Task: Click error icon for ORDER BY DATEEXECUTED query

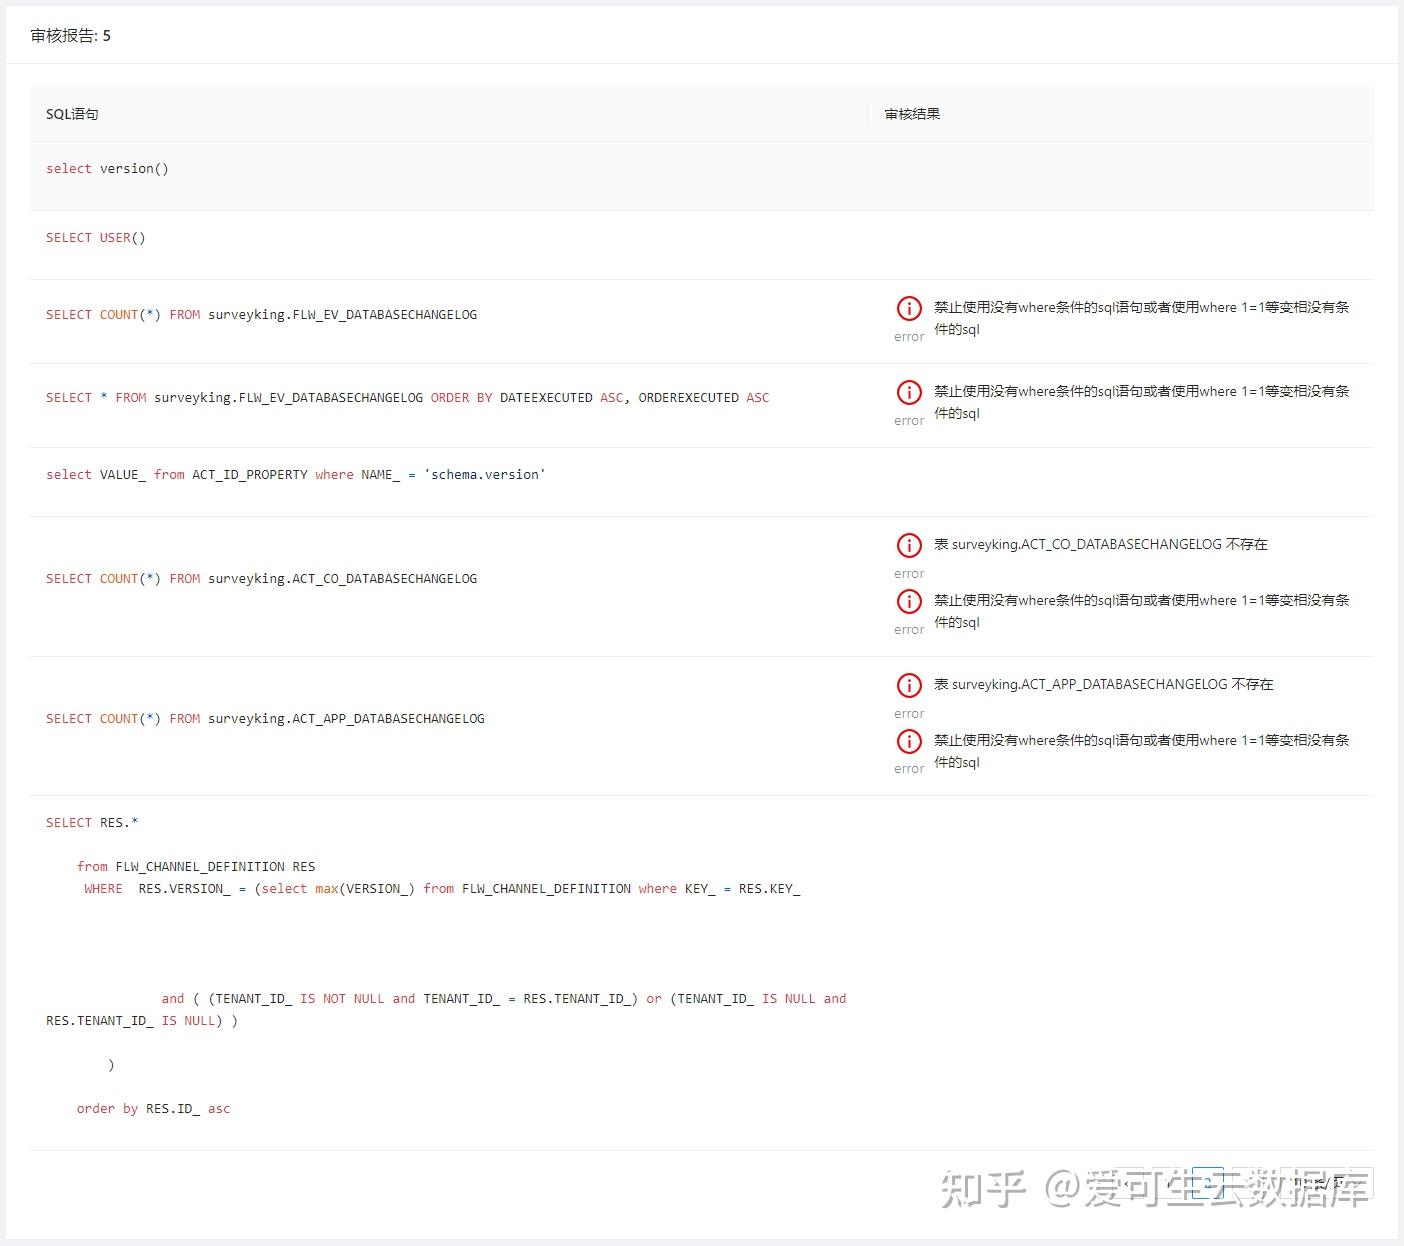Action: pyautogui.click(x=909, y=392)
